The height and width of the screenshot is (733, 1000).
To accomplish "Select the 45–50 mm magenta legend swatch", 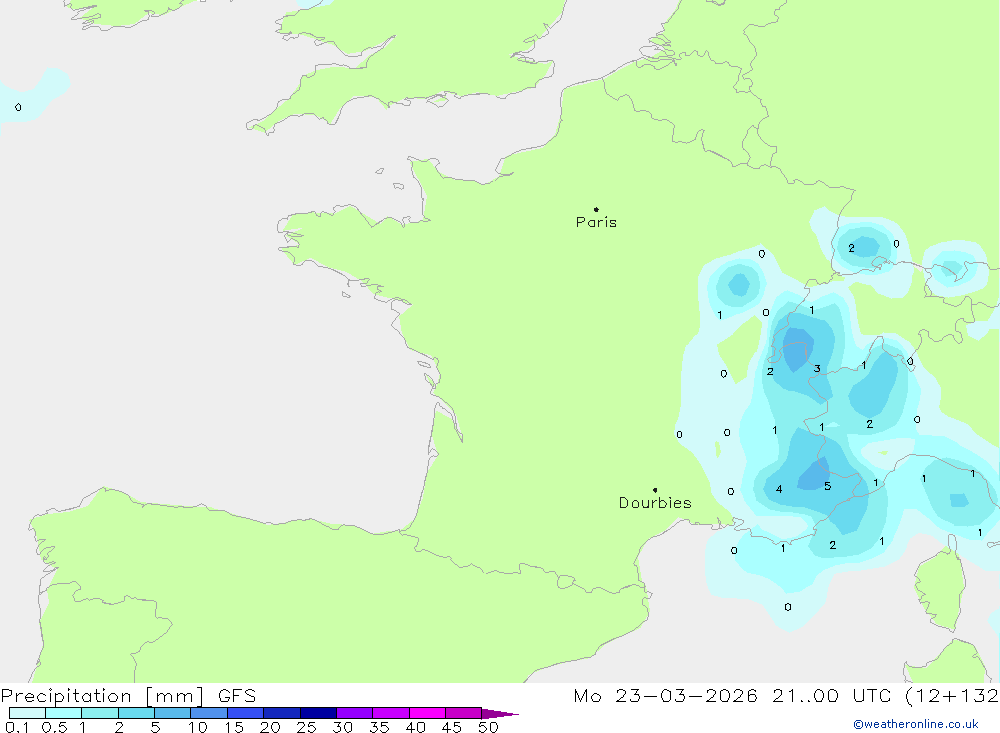I will pyautogui.click(x=463, y=713).
